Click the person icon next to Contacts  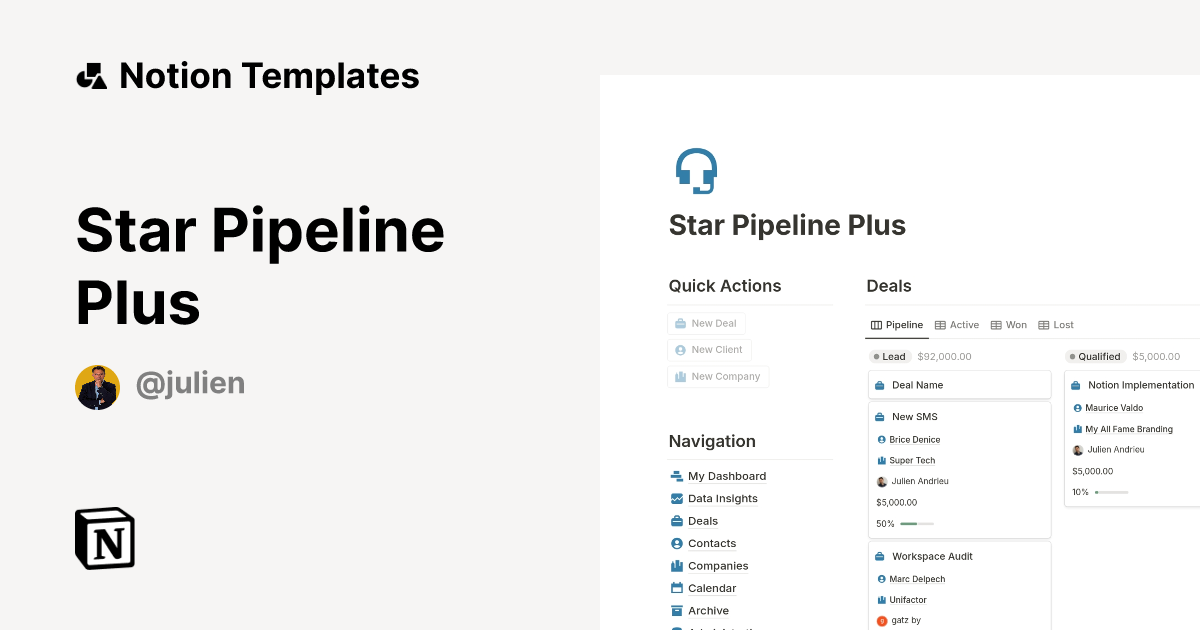677,543
